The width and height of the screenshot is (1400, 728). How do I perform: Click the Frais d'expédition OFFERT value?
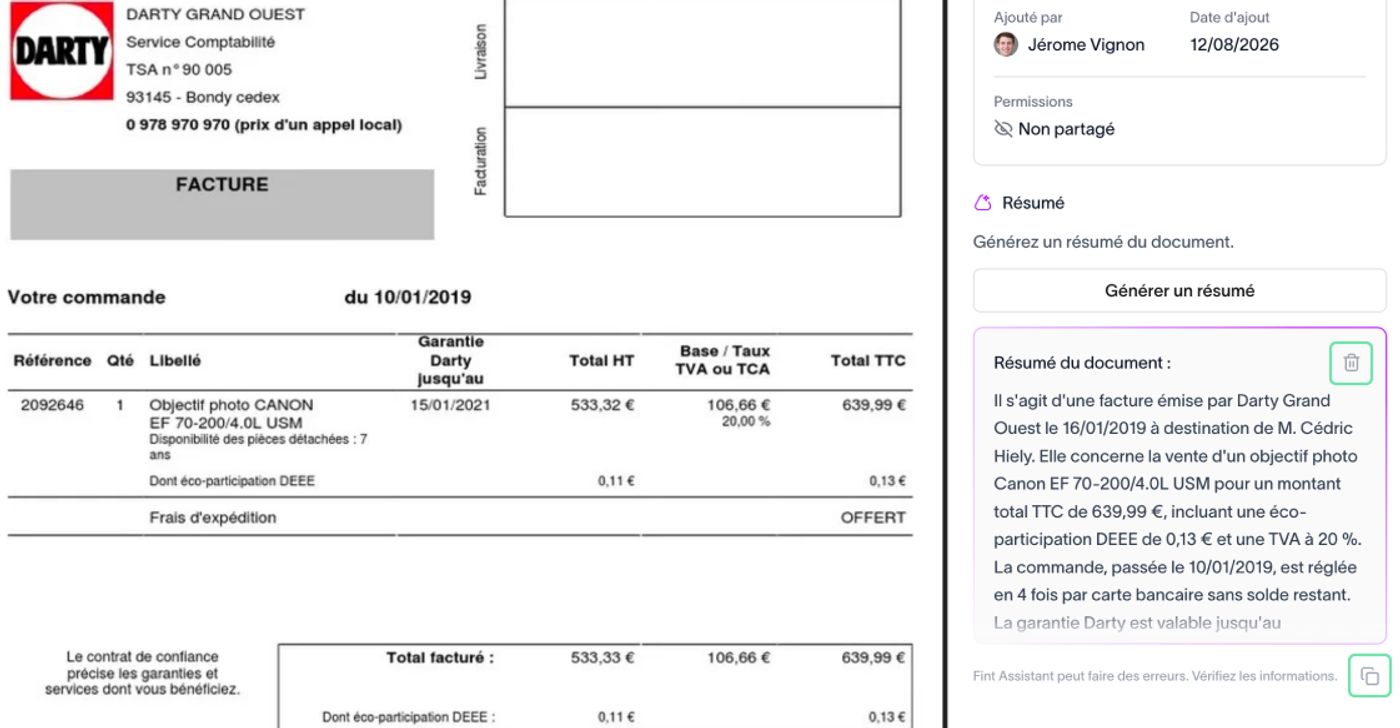pos(873,517)
